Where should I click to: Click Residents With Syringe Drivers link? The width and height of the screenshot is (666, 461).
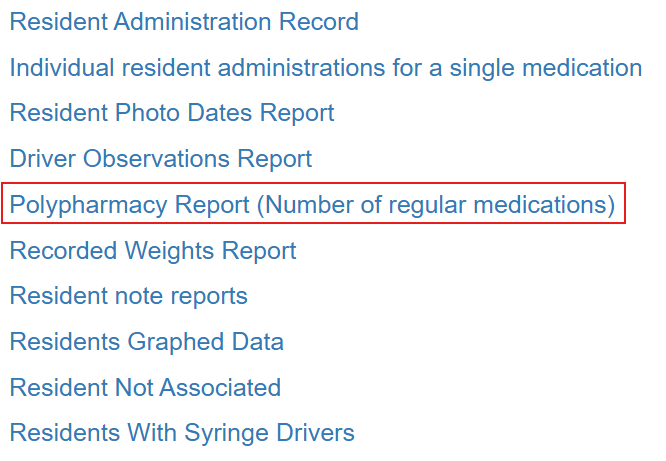[x=182, y=433]
